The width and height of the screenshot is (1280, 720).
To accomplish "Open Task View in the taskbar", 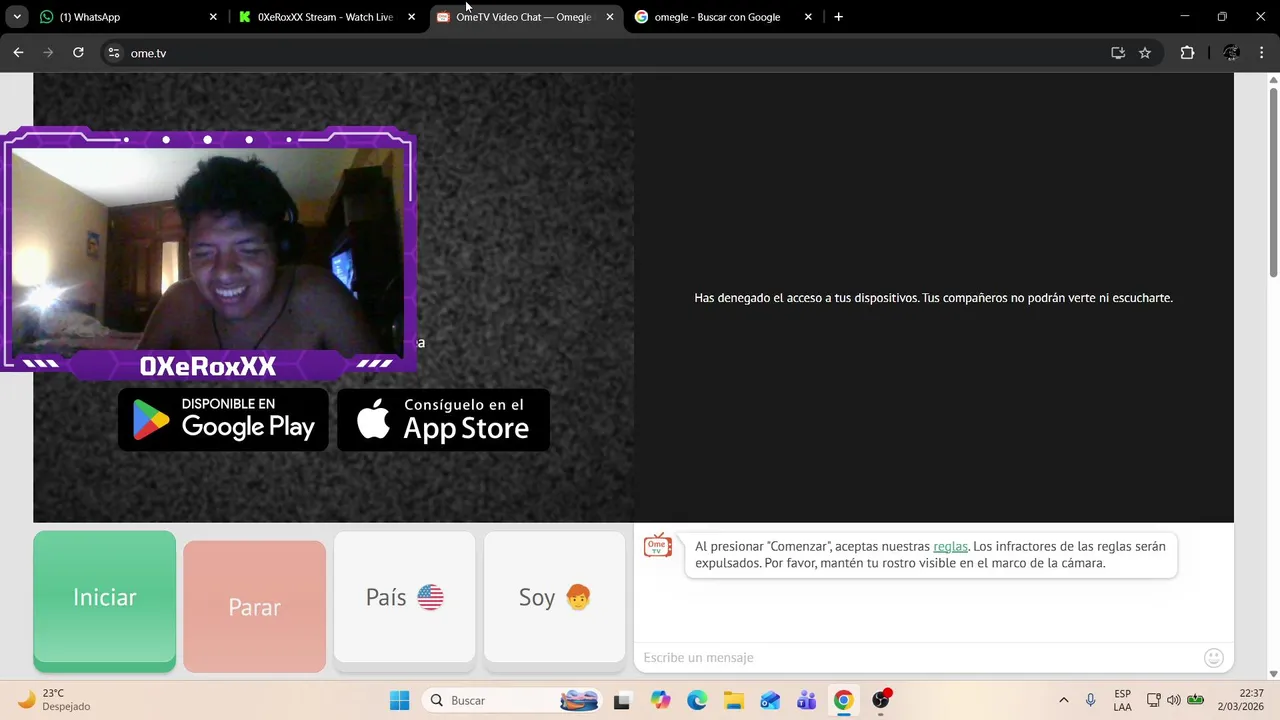I will click(622, 700).
